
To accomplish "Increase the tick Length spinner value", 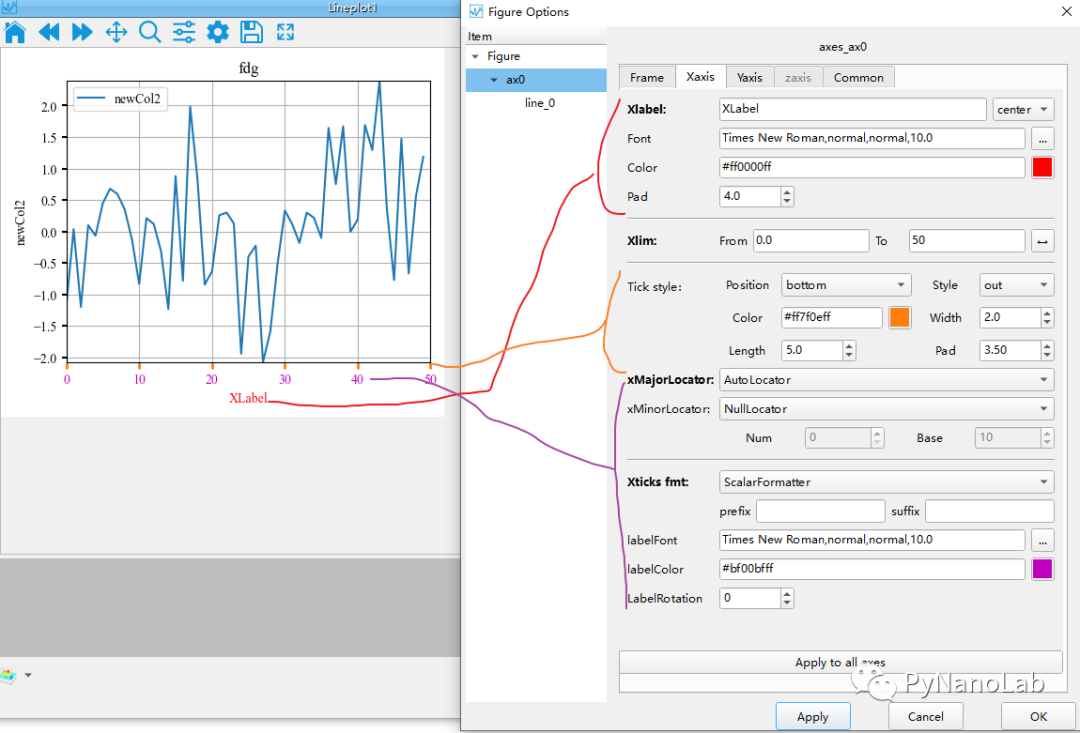I will [x=849, y=345].
